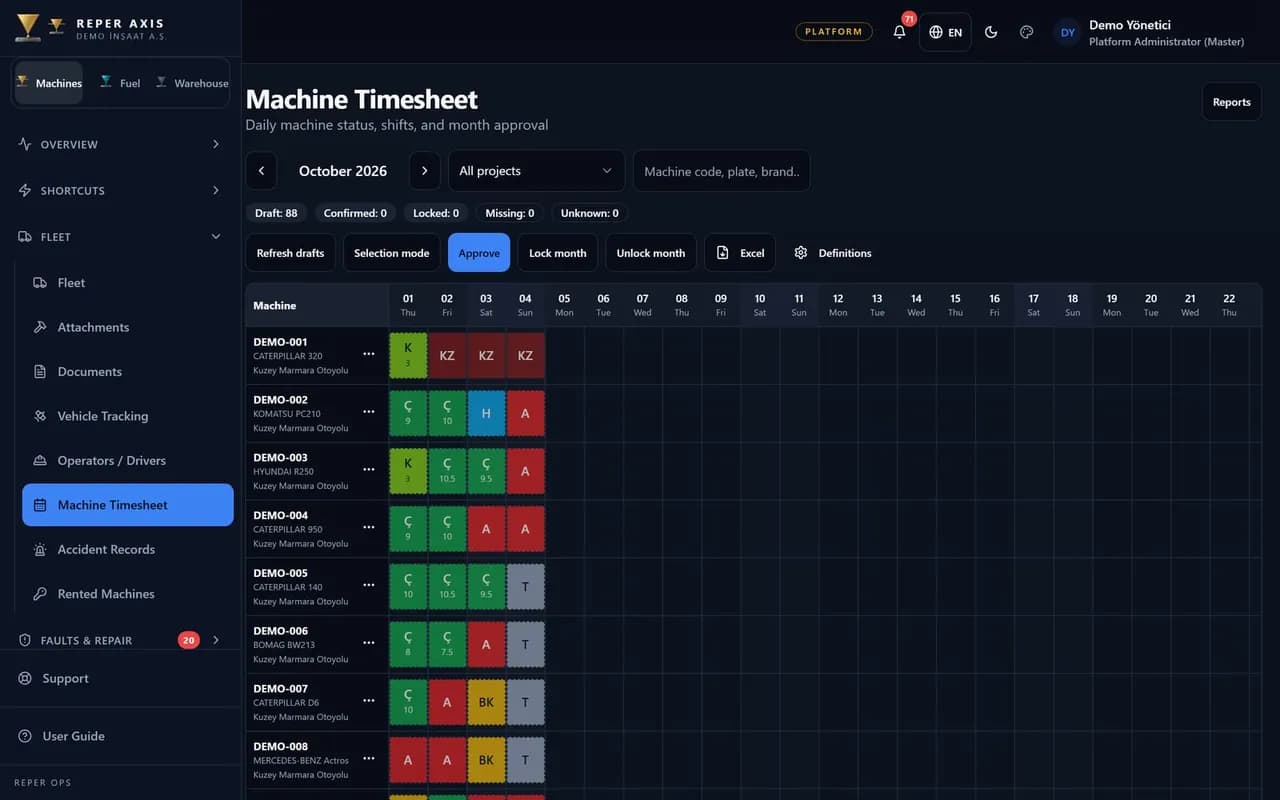Image resolution: width=1280 pixels, height=800 pixels.
Task: Open the DY user avatar
Action: coord(1068,32)
